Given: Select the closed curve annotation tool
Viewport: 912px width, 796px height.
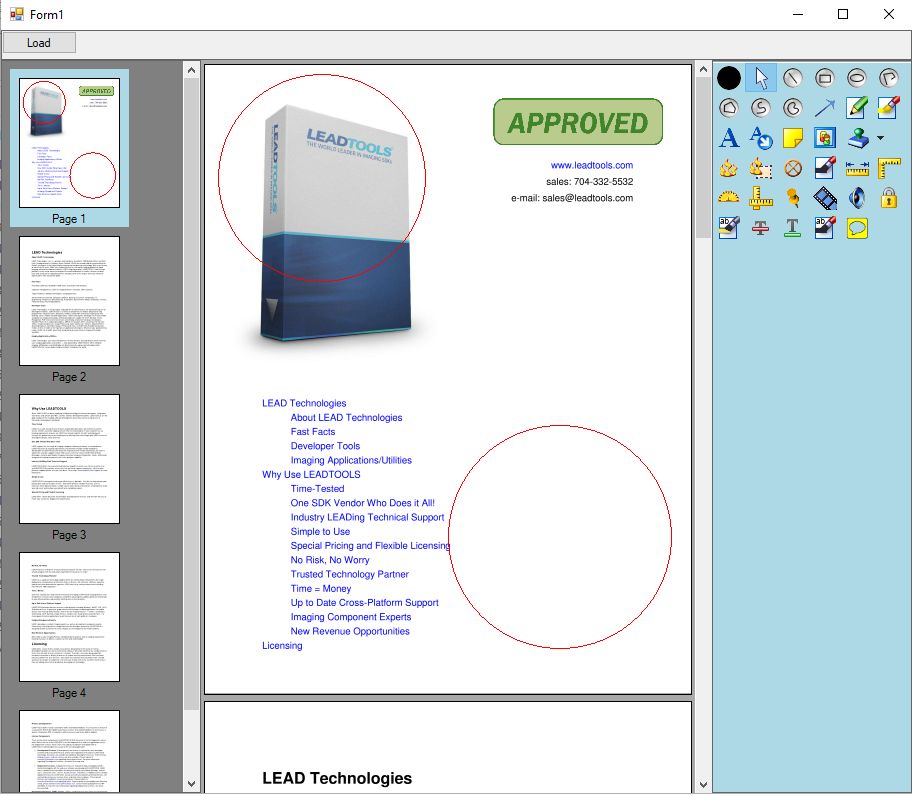Looking at the screenshot, I should coord(793,108).
